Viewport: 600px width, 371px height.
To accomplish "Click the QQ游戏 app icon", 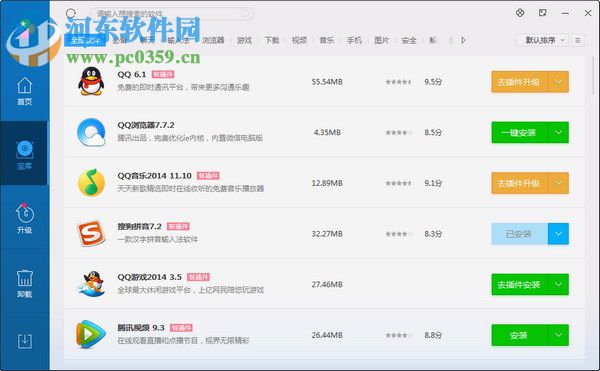I will coord(91,284).
